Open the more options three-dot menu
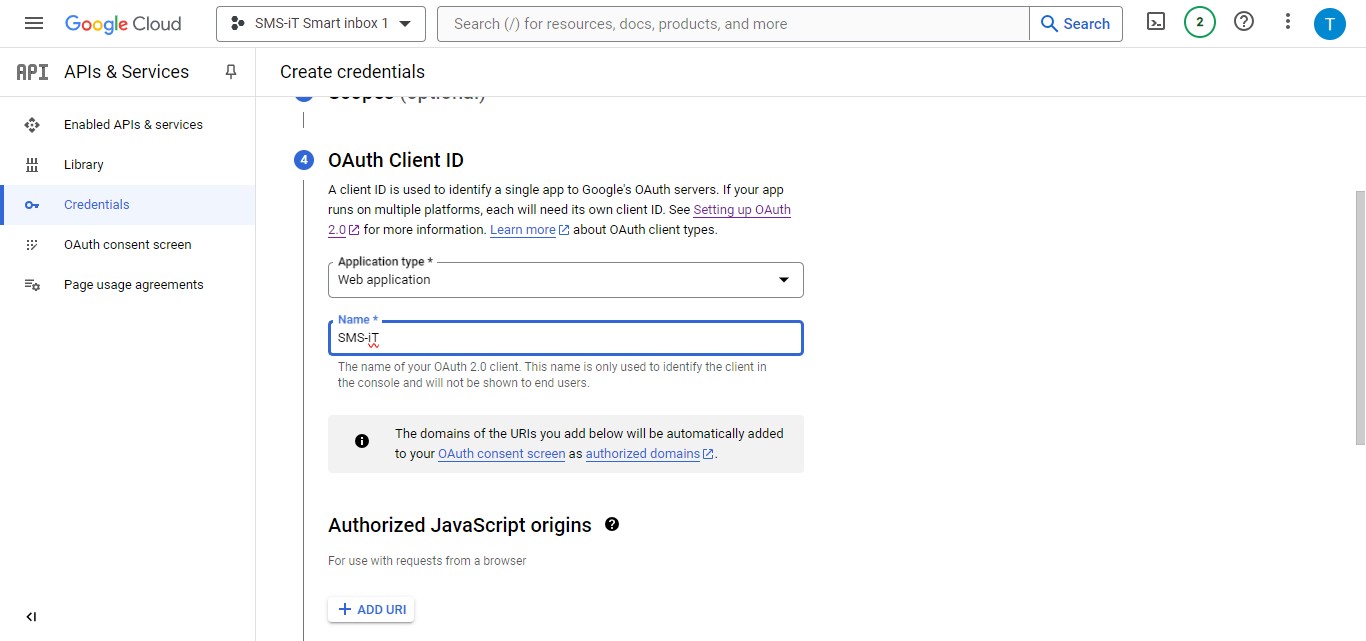This screenshot has width=1366, height=641. pos(1287,22)
